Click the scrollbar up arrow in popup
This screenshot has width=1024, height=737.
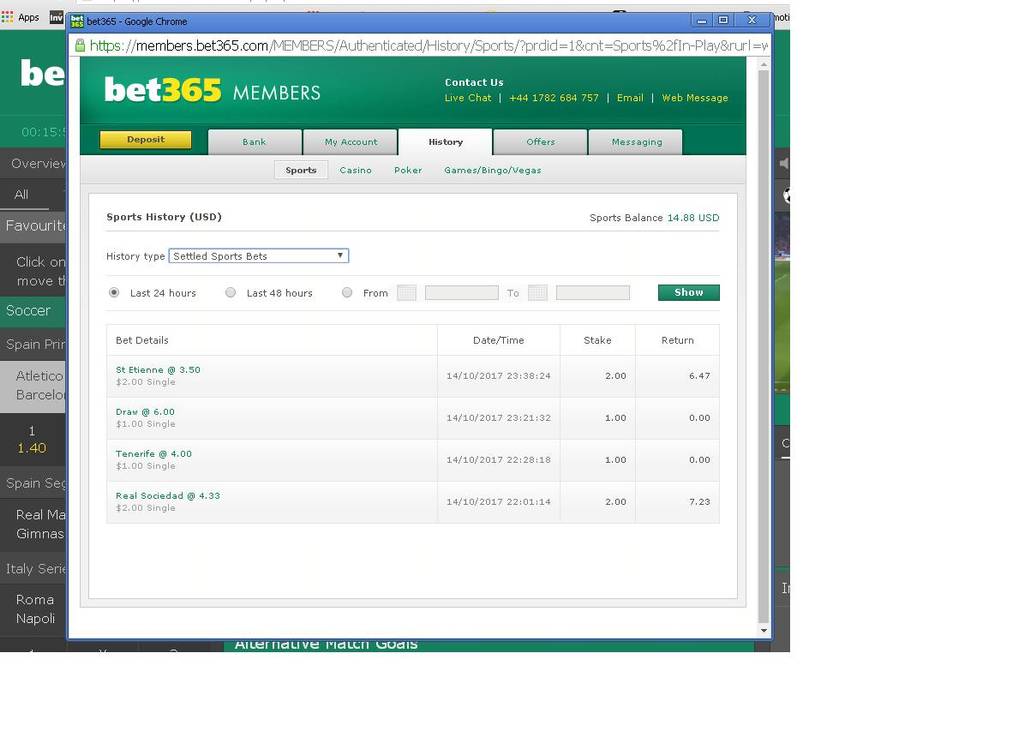[763, 65]
